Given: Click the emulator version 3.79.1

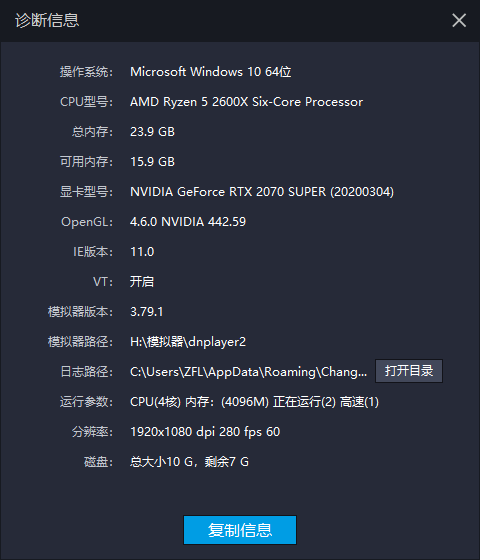Looking at the screenshot, I should point(146,312).
